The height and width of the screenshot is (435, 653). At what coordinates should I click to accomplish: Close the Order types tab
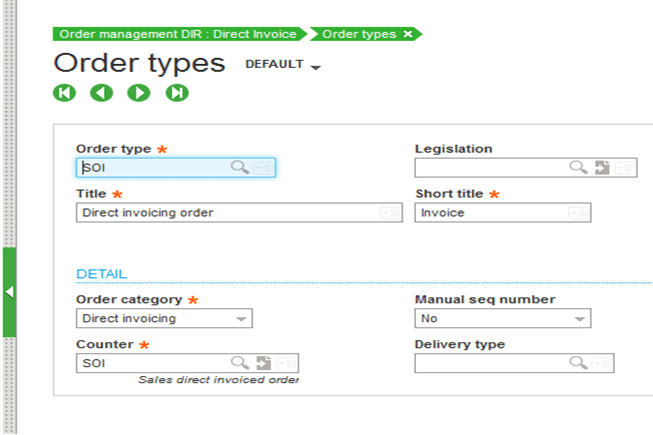(x=408, y=33)
